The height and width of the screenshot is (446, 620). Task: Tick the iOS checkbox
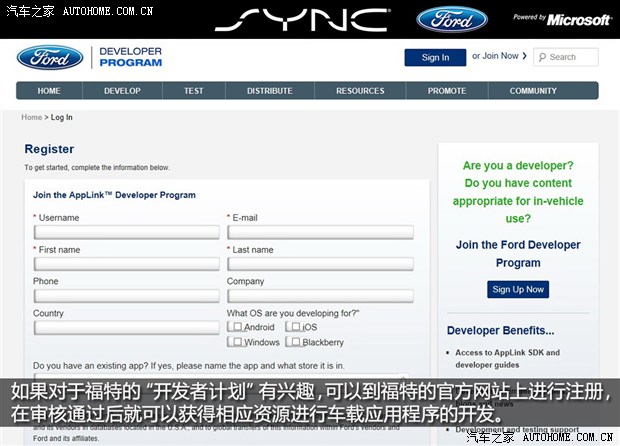point(292,327)
